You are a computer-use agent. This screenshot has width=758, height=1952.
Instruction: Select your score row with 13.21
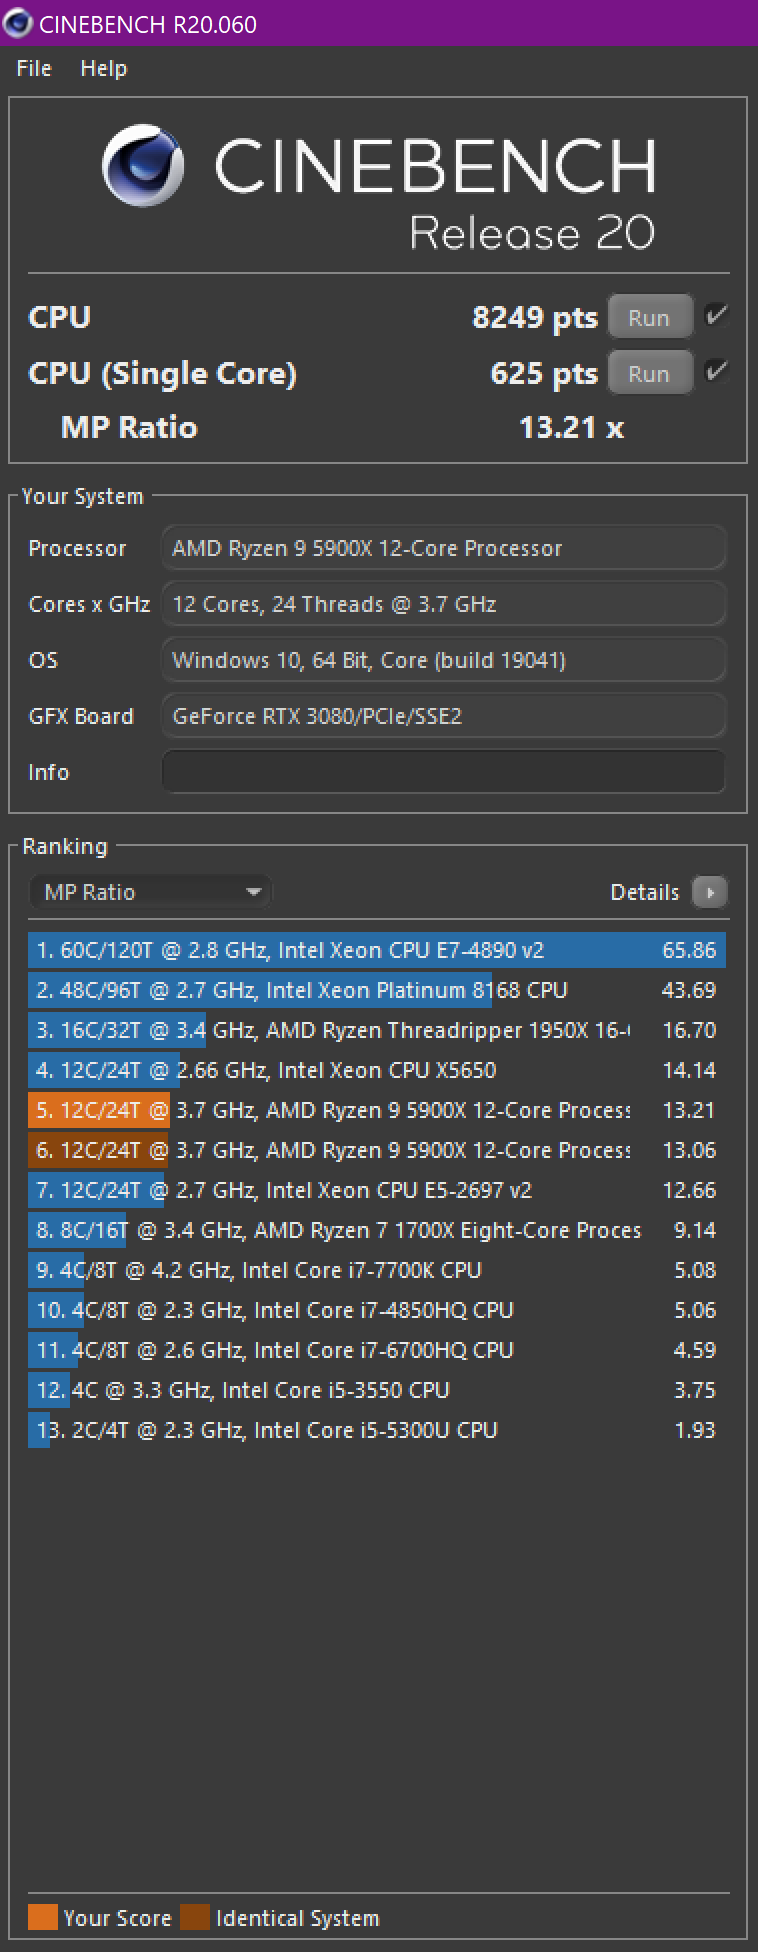click(x=377, y=1110)
